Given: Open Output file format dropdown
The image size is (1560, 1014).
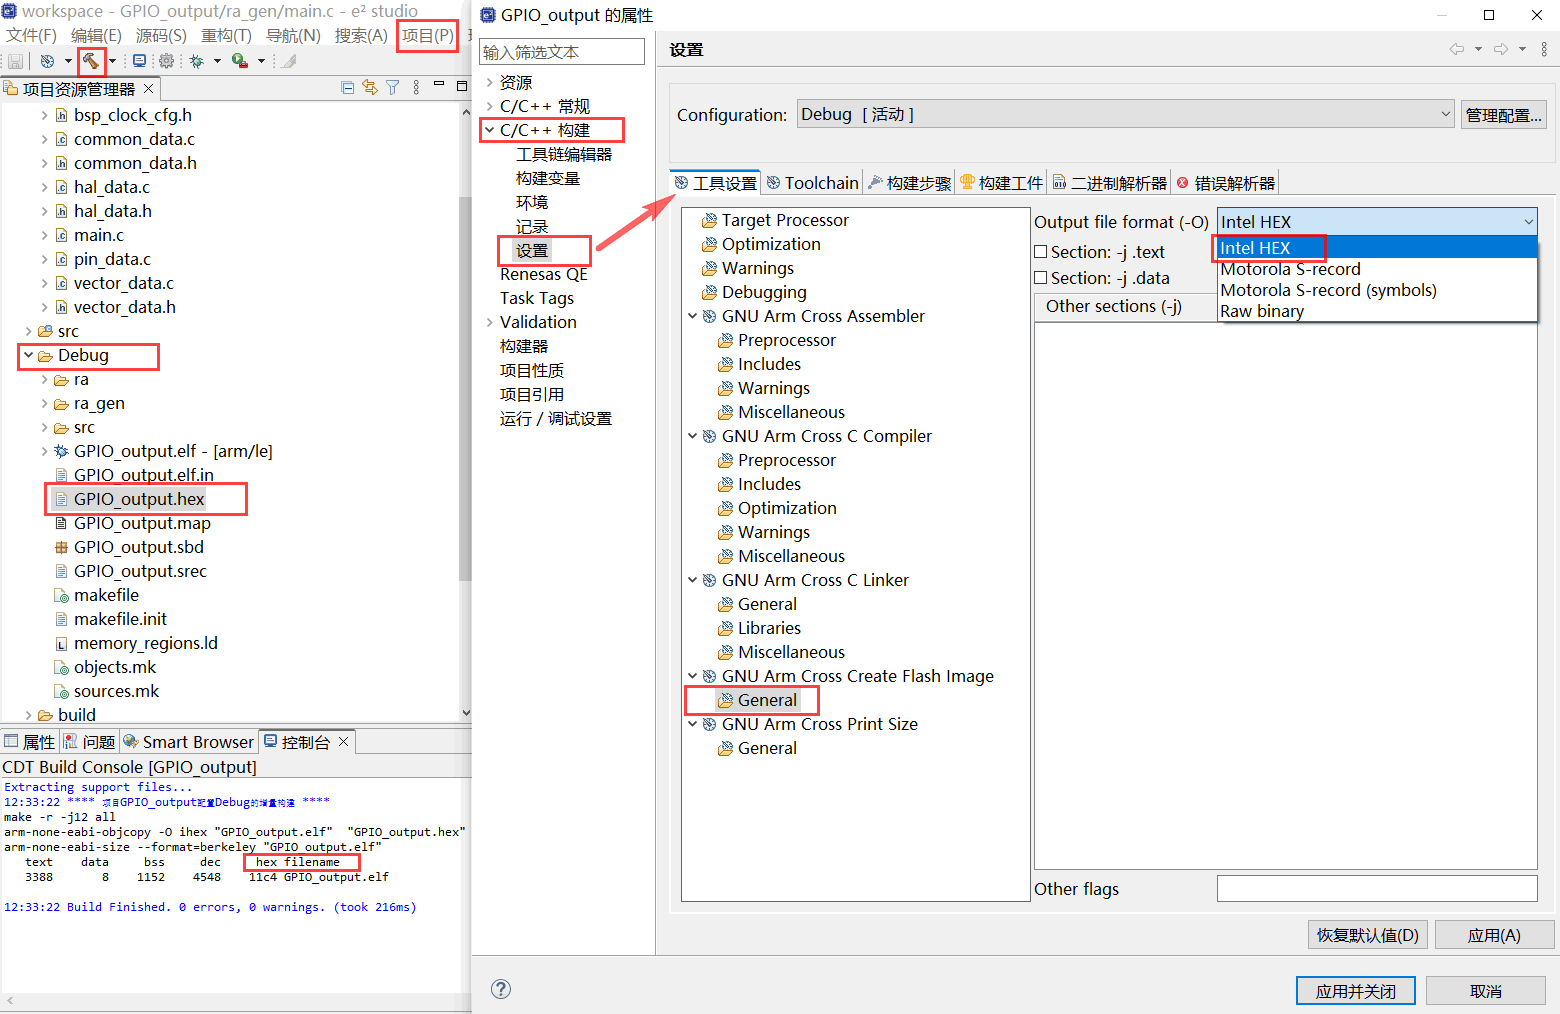Looking at the screenshot, I should (1377, 222).
